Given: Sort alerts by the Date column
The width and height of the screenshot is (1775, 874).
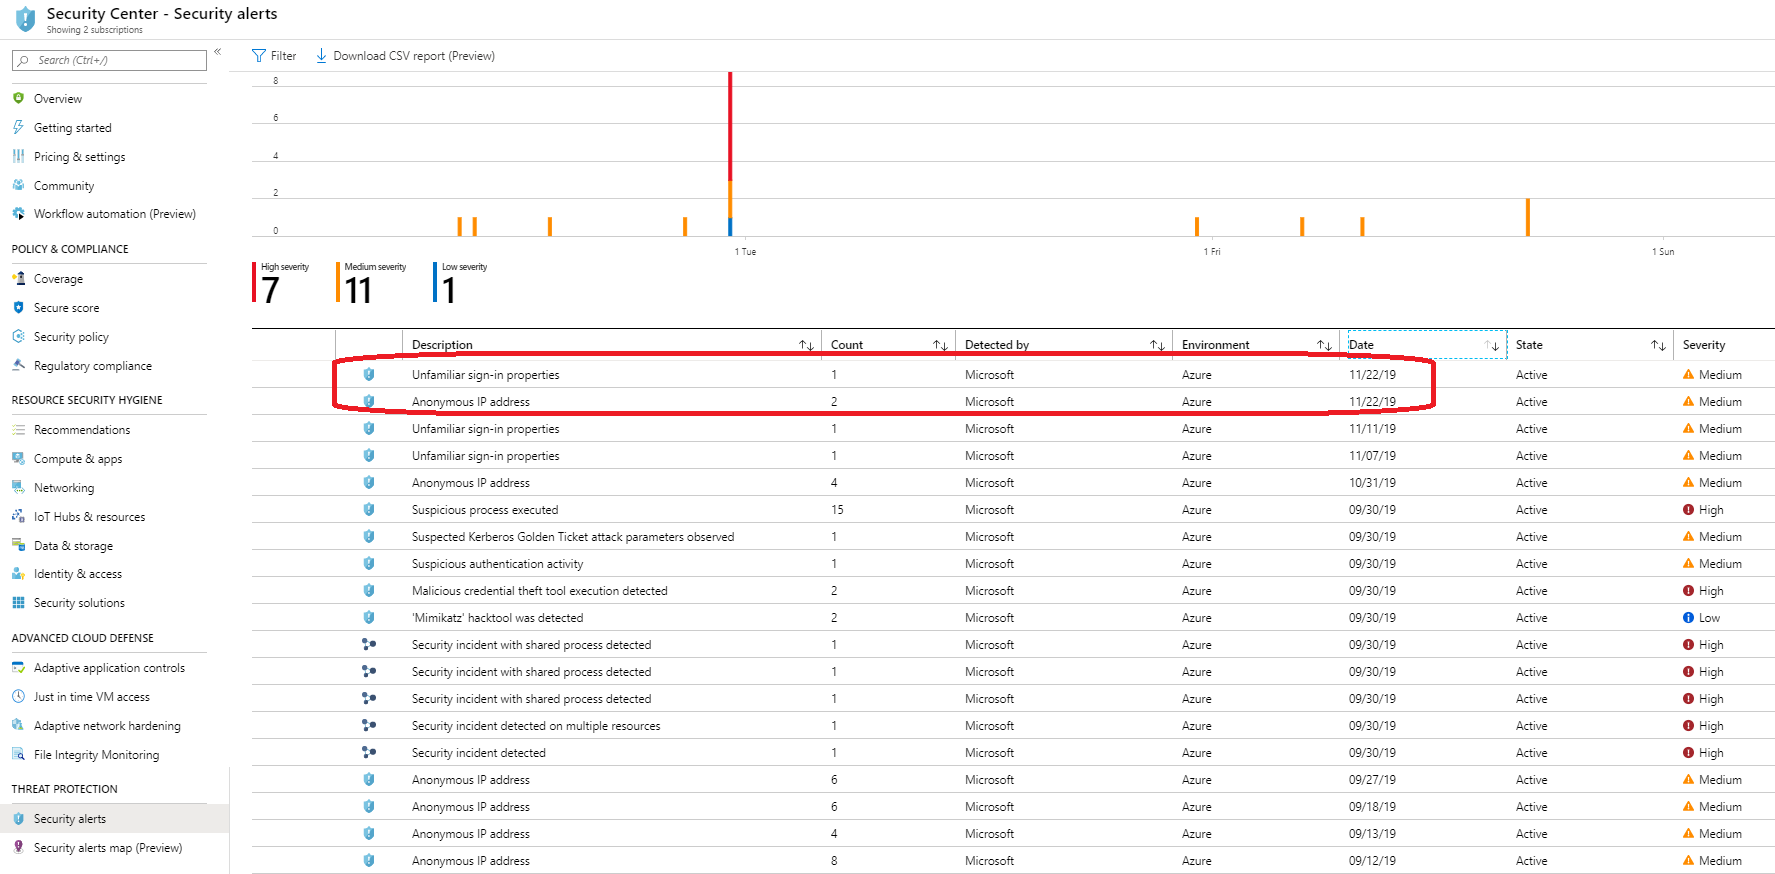Looking at the screenshot, I should coord(1492,345).
